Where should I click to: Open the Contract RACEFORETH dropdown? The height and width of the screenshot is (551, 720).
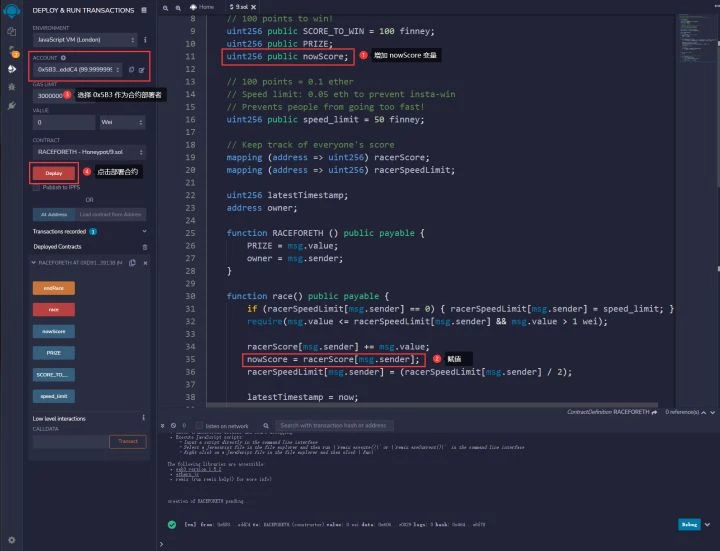(x=89, y=152)
